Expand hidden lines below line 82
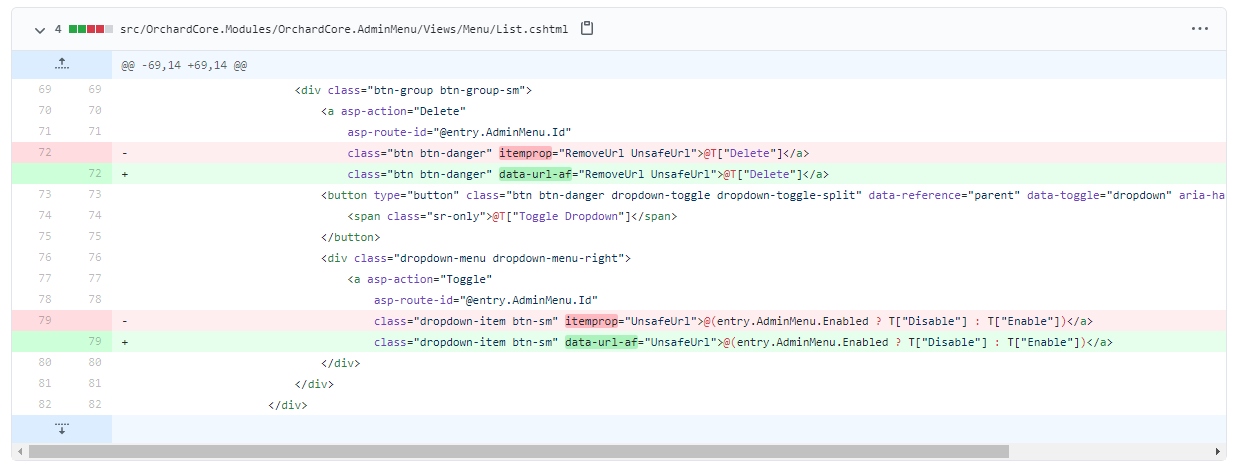Viewport: 1235px width, 468px height. tap(62, 429)
